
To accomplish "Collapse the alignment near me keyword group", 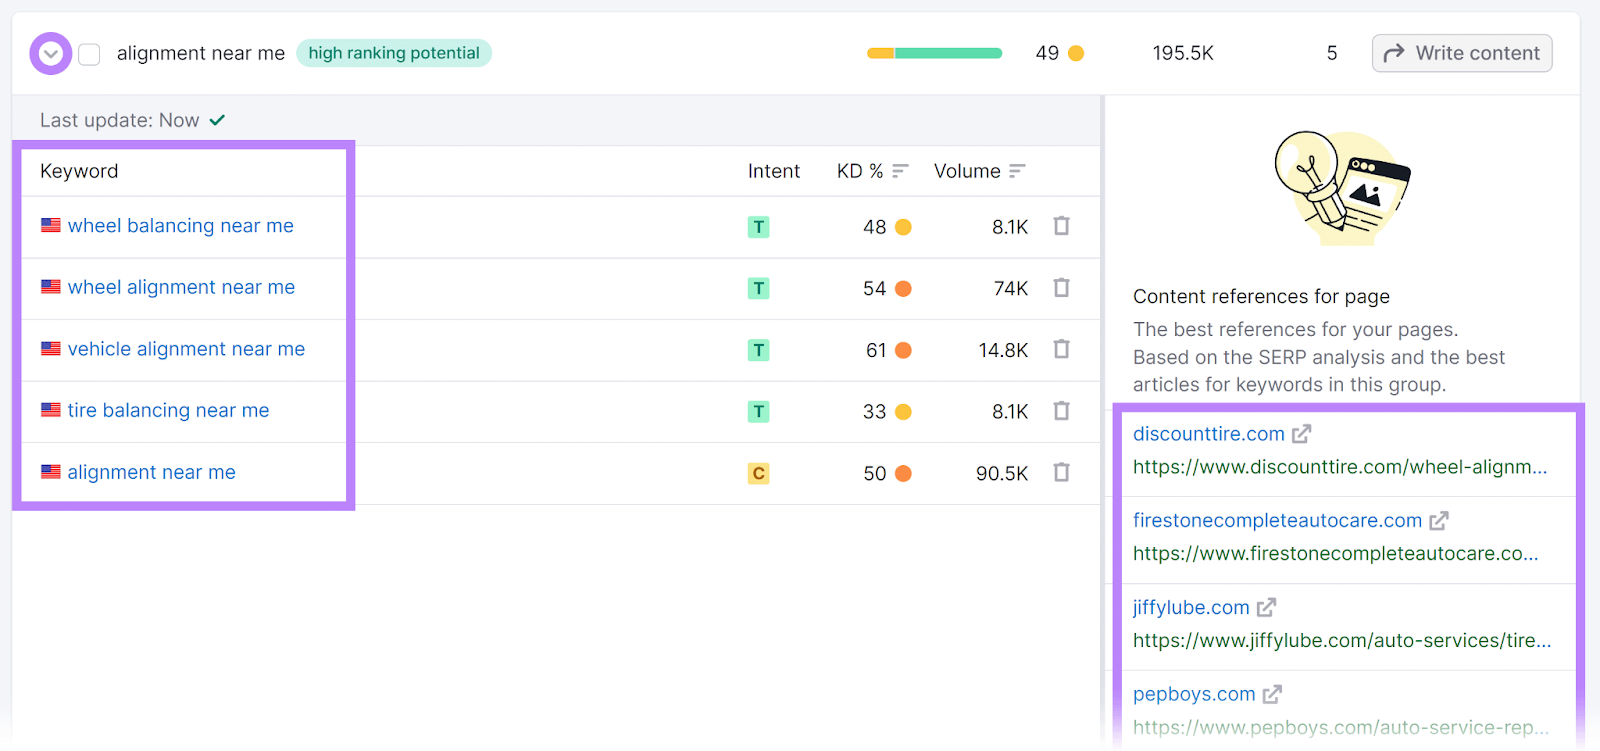I will click(51, 54).
